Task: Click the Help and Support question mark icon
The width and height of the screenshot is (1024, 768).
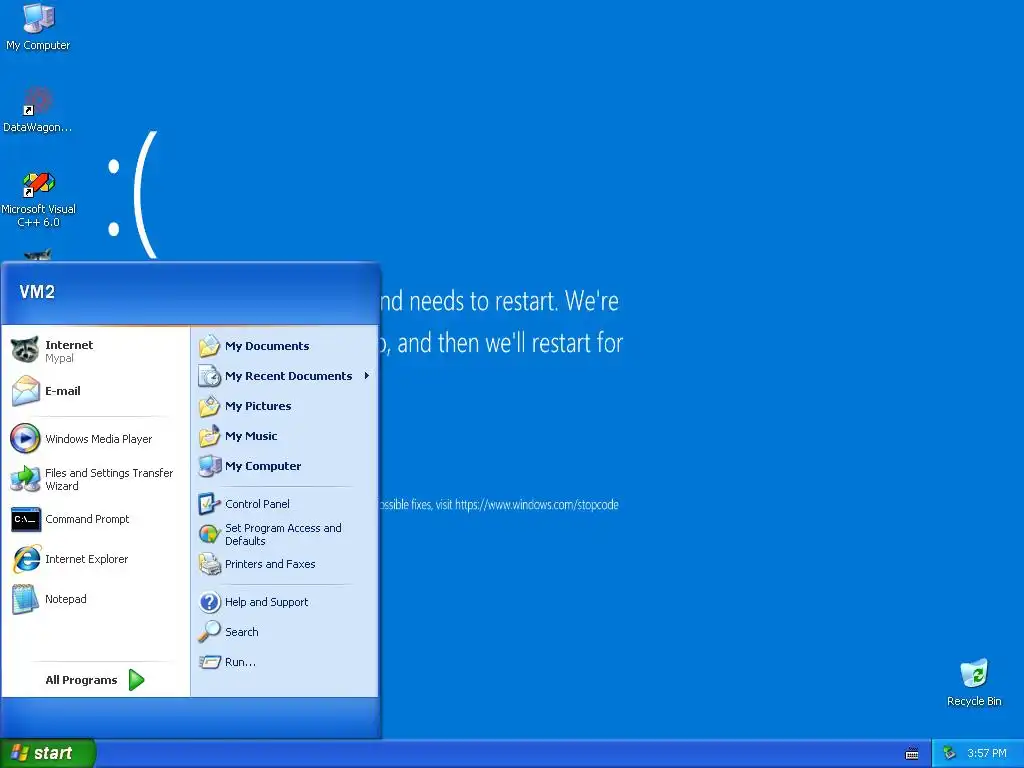Action: 210,601
